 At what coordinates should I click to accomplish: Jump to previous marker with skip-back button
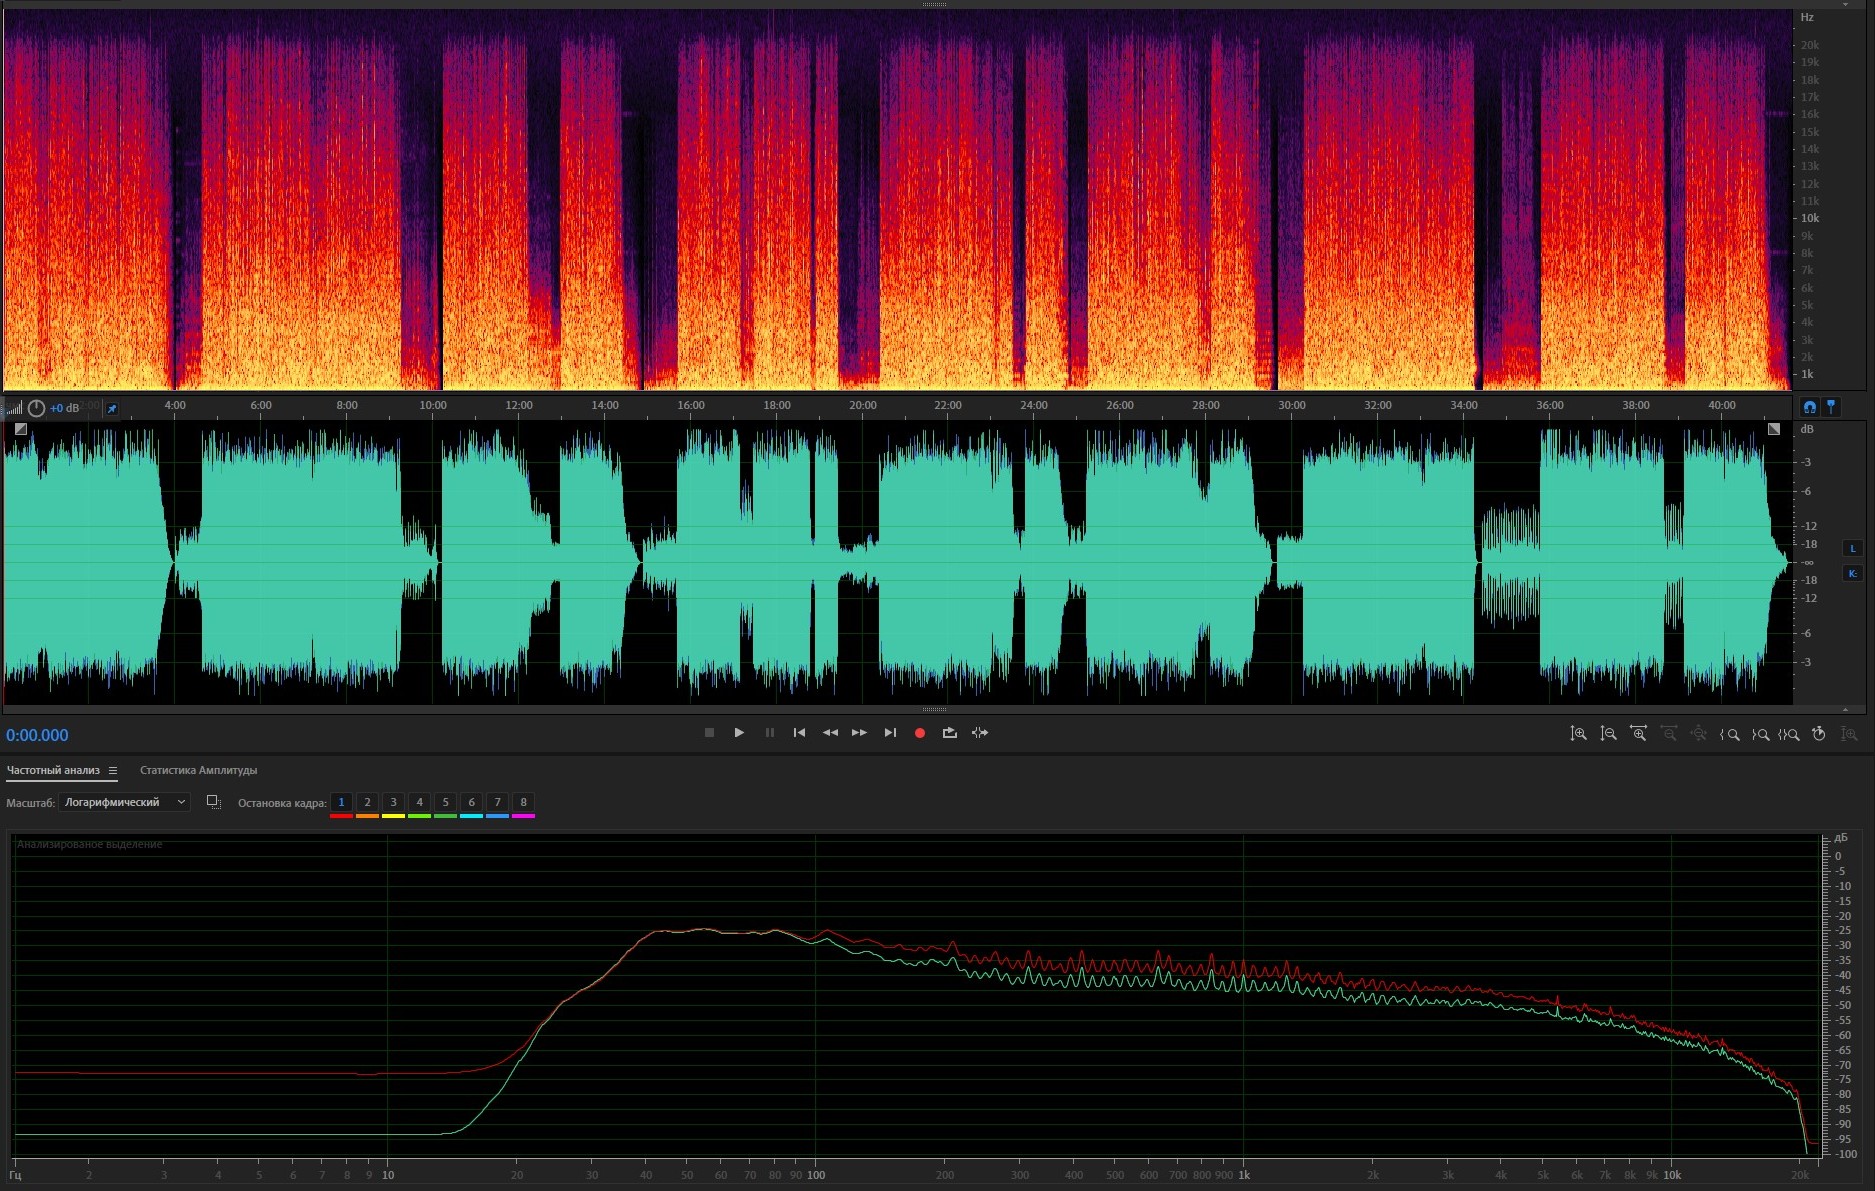click(799, 733)
